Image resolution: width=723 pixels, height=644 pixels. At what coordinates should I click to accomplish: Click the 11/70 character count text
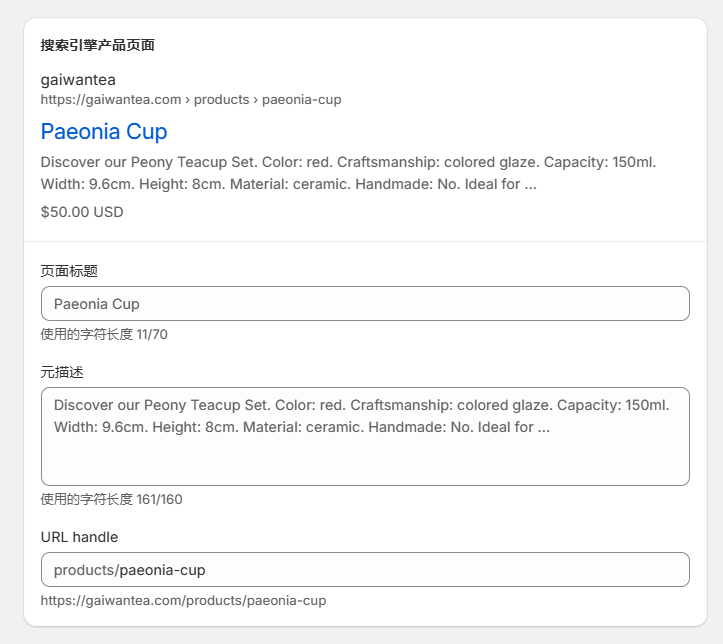(x=152, y=334)
